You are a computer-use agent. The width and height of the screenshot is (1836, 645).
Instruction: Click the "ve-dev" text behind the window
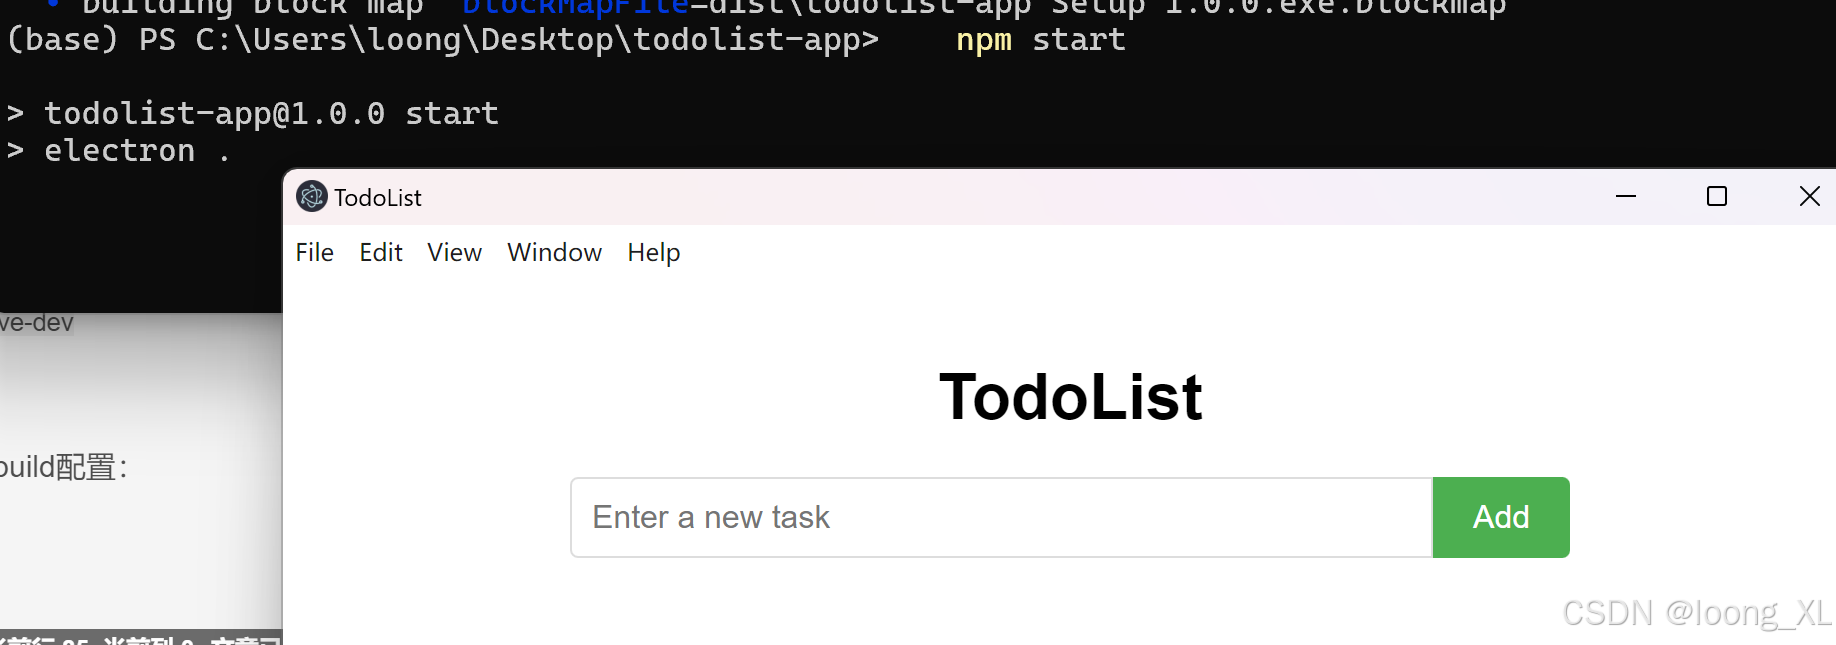tap(37, 323)
